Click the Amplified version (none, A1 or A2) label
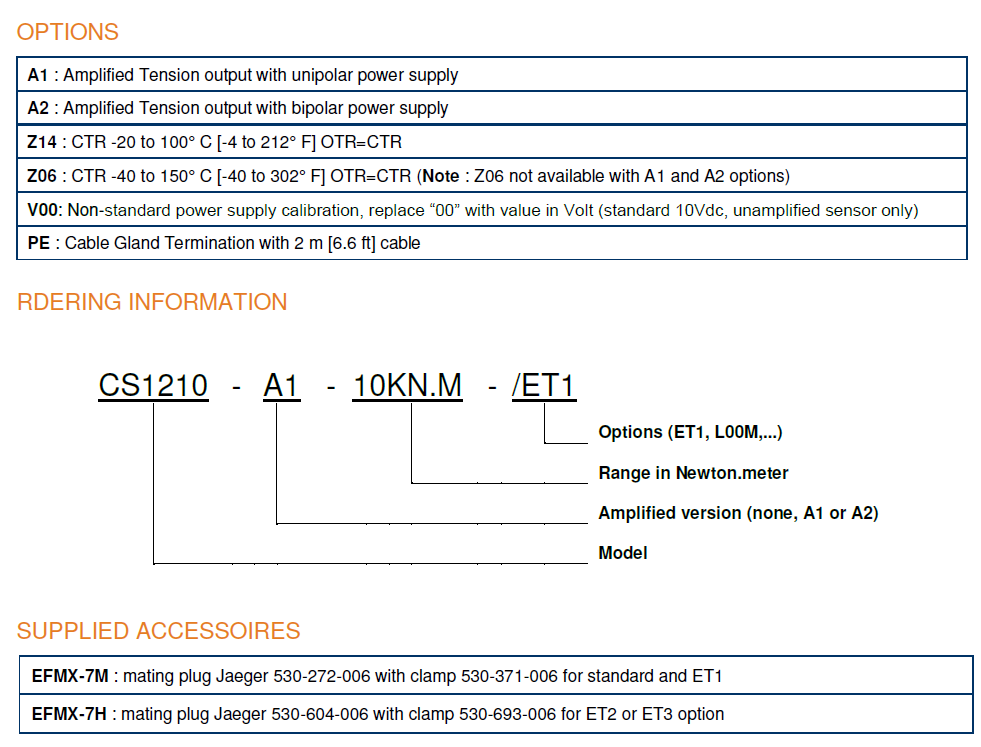The width and height of the screenshot is (981, 747). pos(738,513)
